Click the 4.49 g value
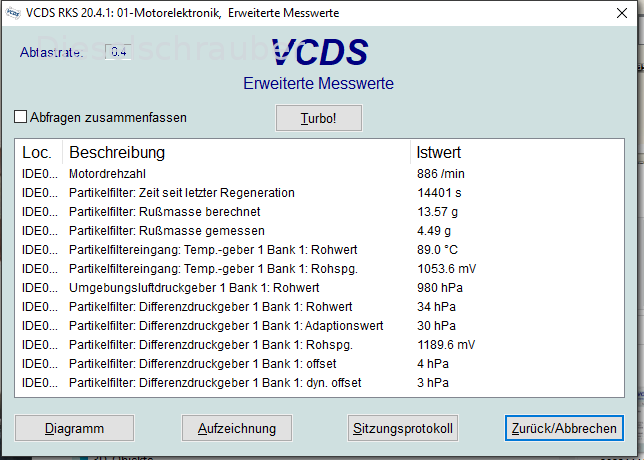The width and height of the screenshot is (644, 460). [434, 231]
